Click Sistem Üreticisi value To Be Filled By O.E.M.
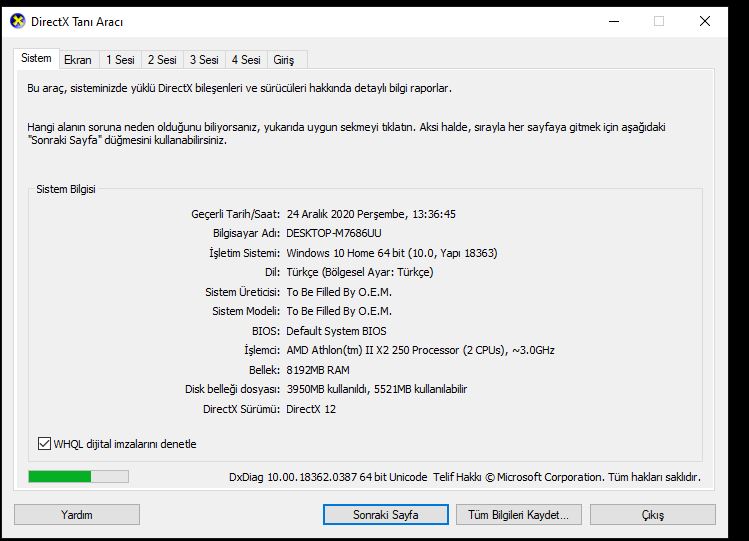749x541 pixels. [x=339, y=292]
